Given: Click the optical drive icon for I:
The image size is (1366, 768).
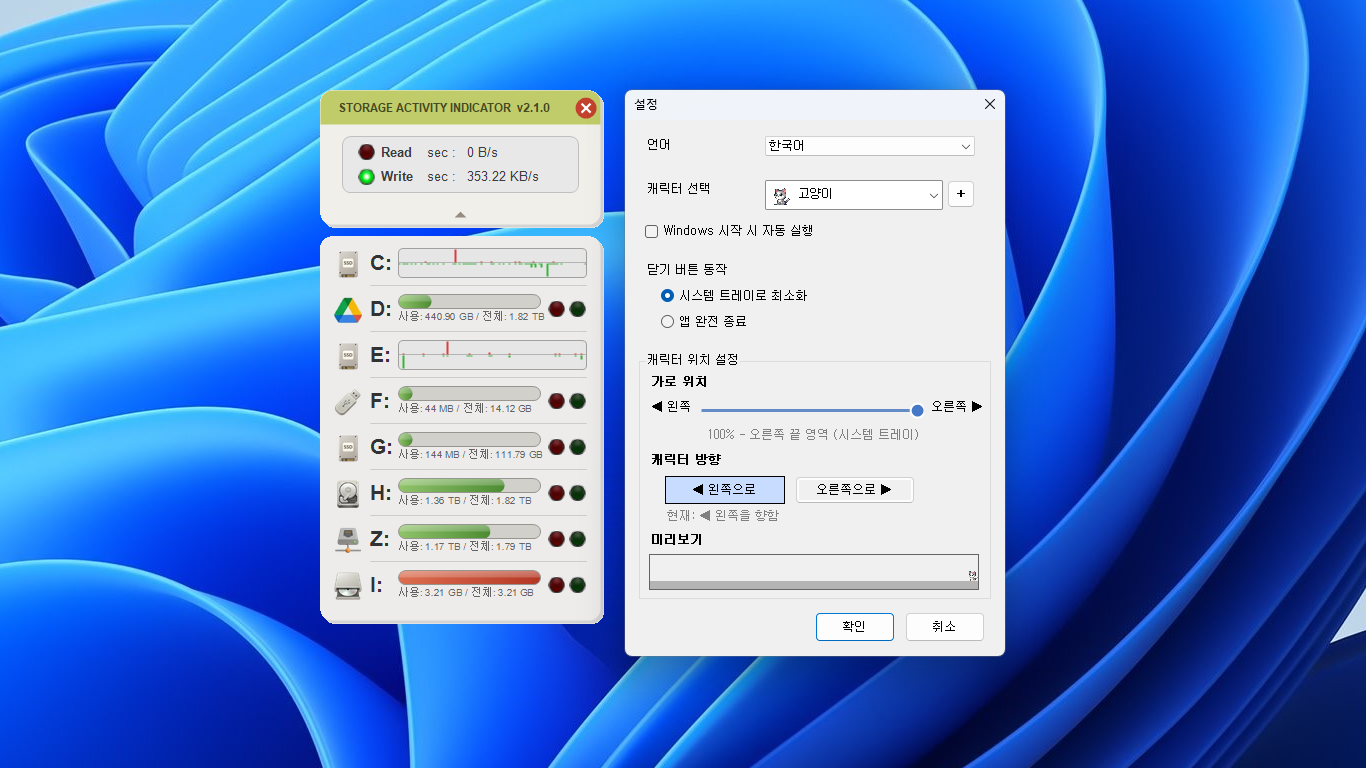Looking at the screenshot, I should (348, 585).
